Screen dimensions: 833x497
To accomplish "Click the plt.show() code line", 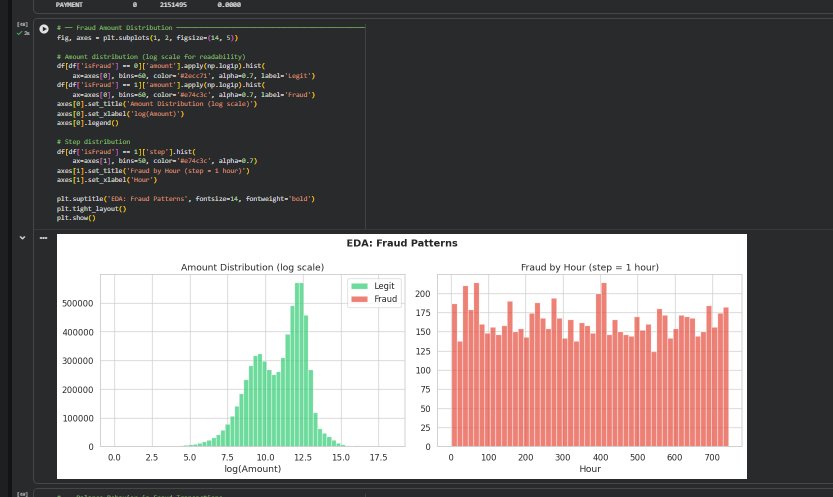I will coord(76,218).
